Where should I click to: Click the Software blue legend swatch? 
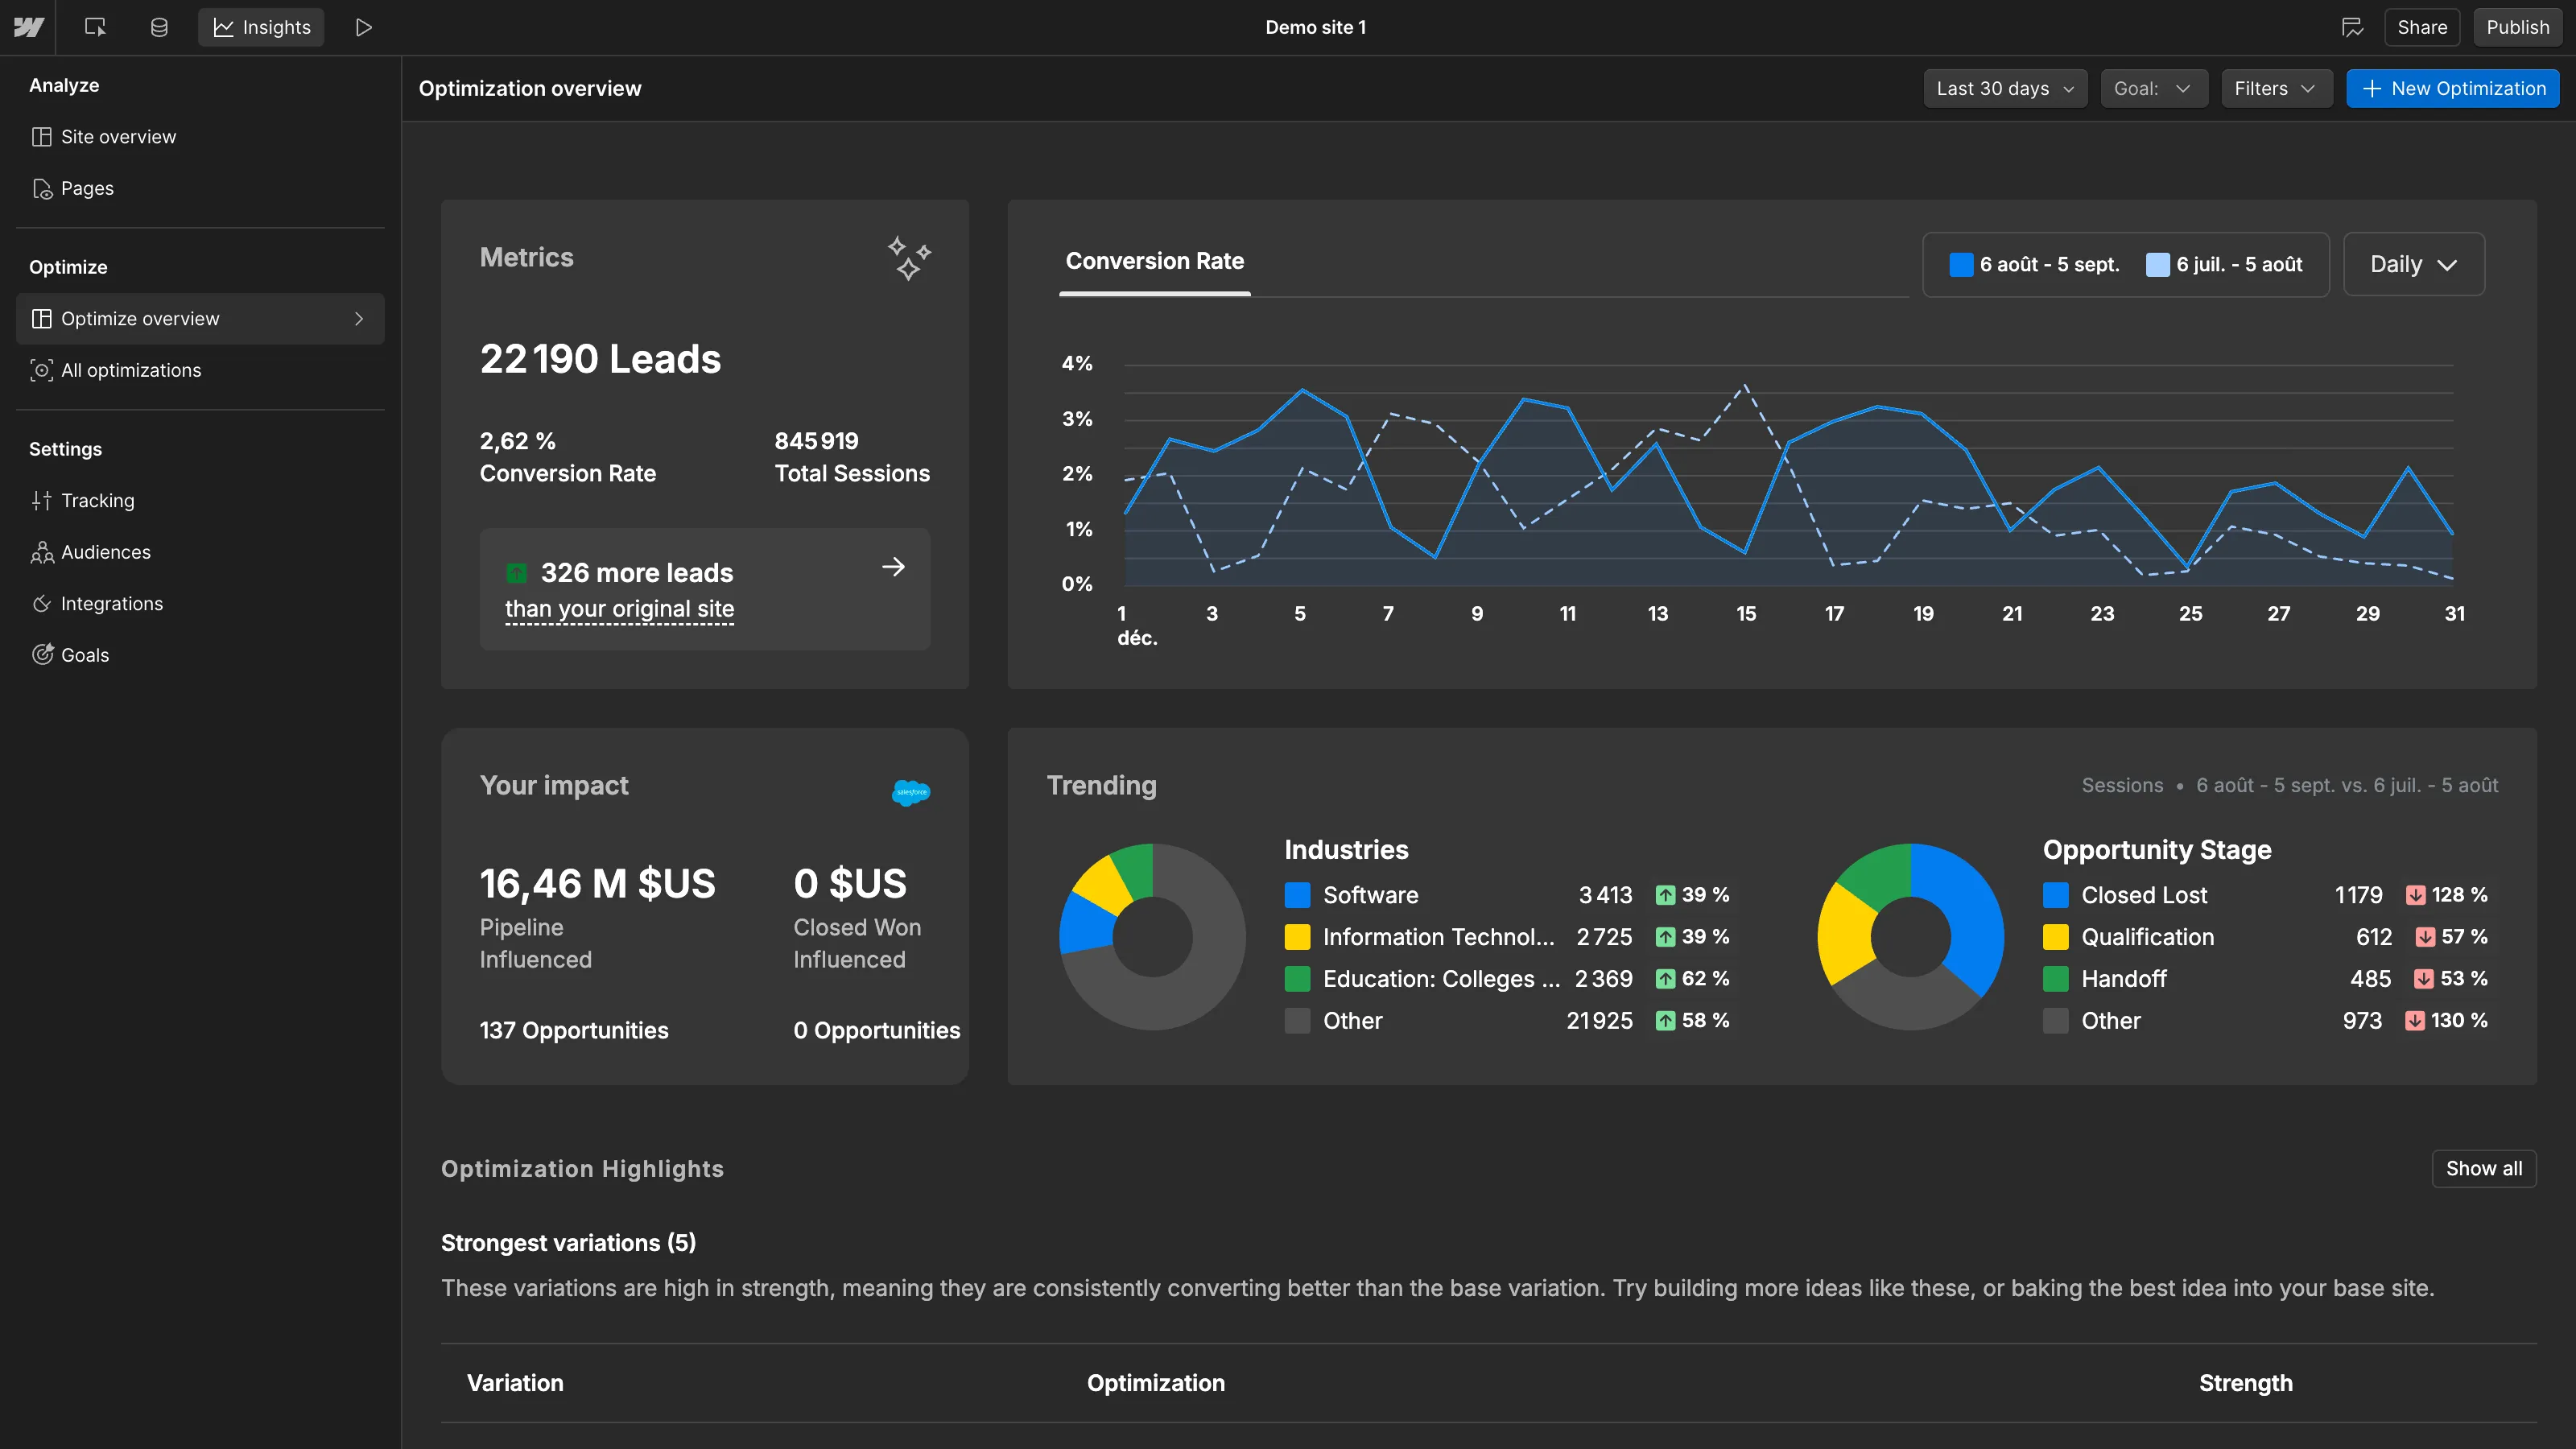[1297, 895]
